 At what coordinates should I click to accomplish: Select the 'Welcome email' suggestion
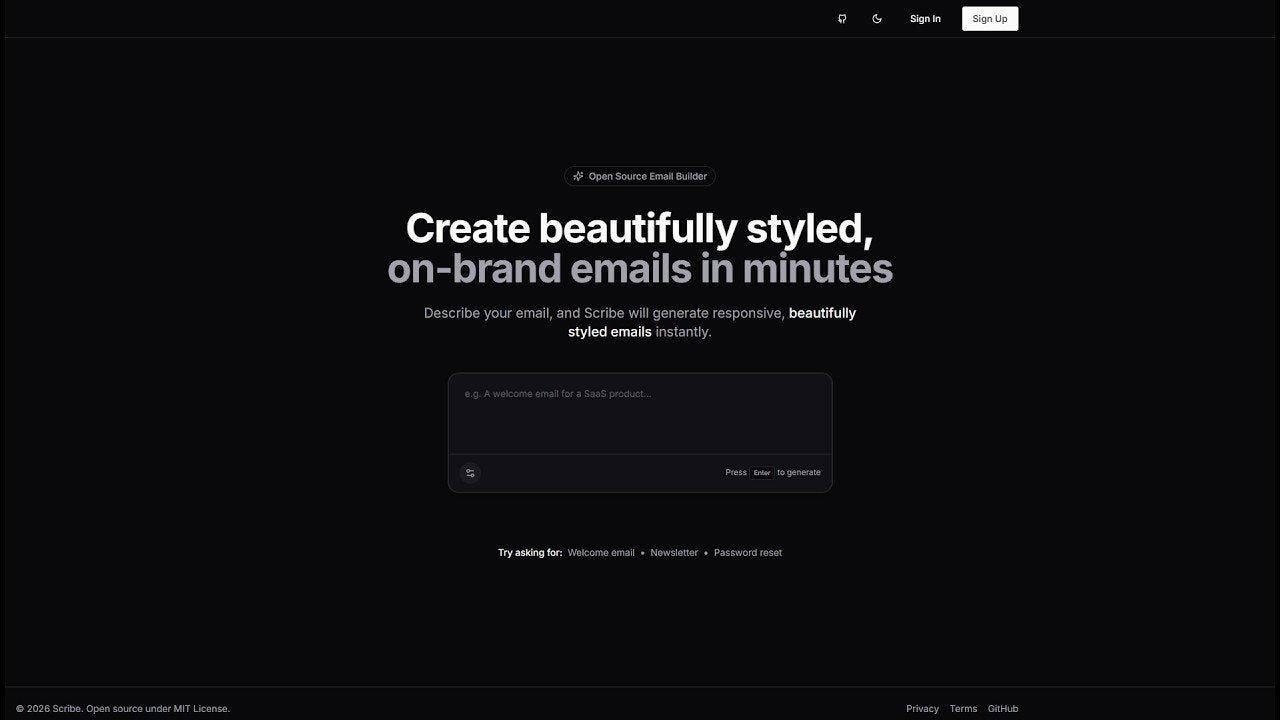601,552
